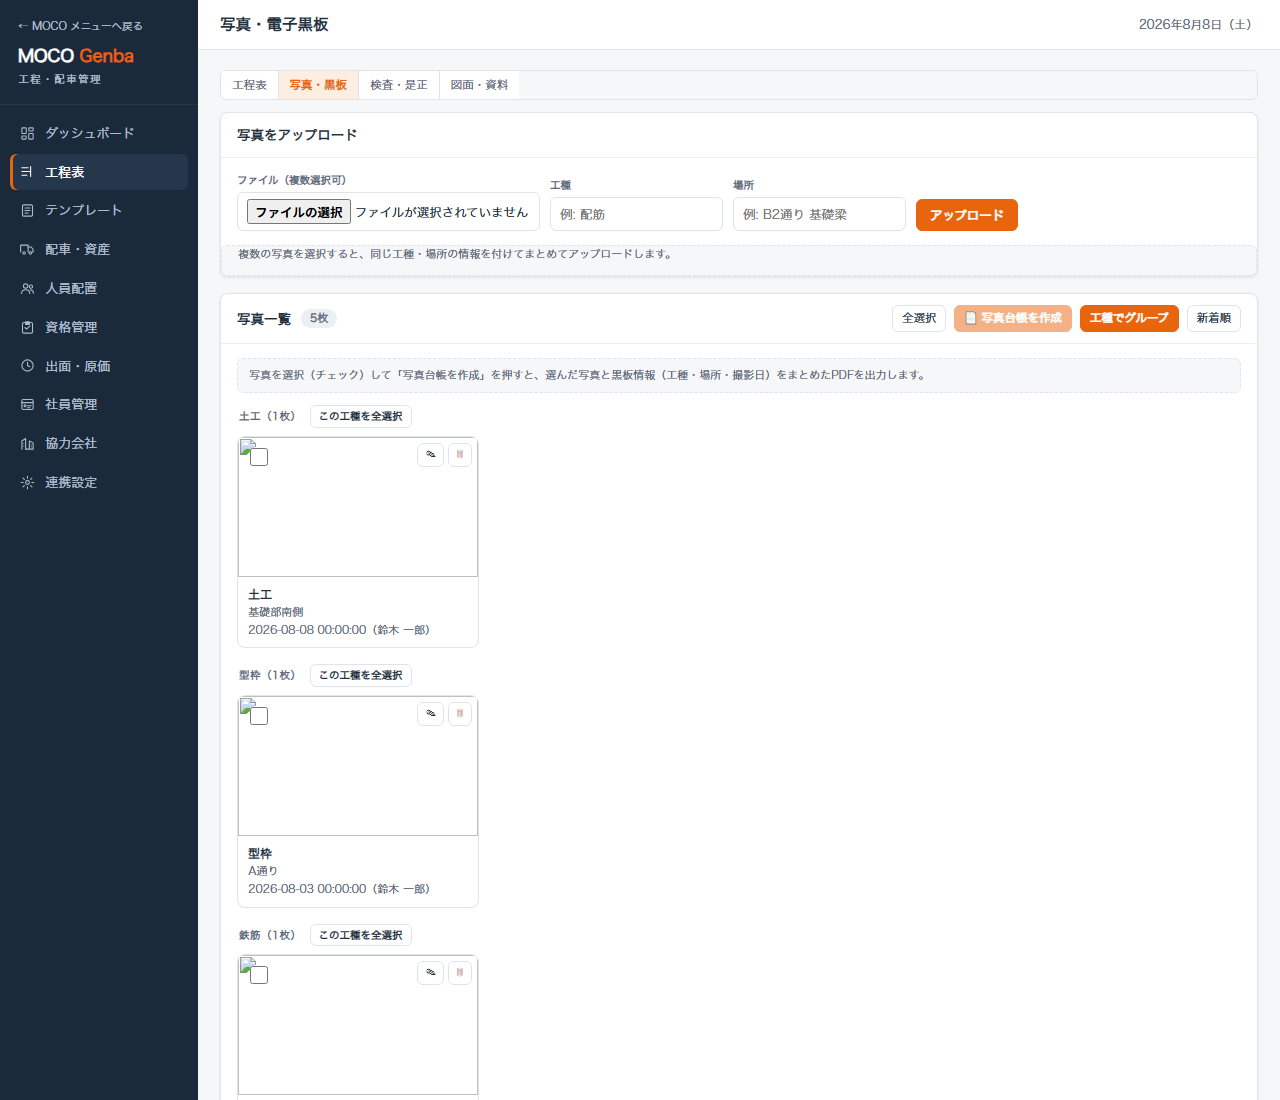Tick the checkbox on the 土工 photo

[259, 457]
